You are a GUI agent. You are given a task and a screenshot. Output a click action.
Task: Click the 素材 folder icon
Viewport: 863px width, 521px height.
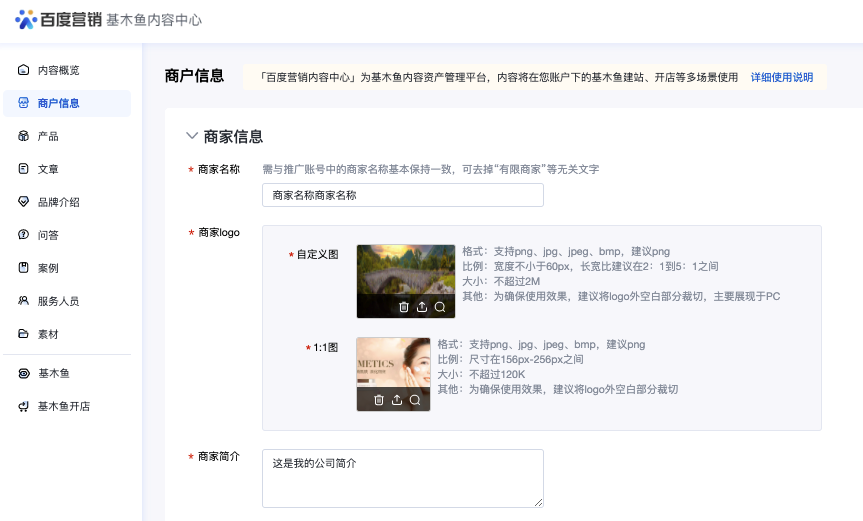23,334
